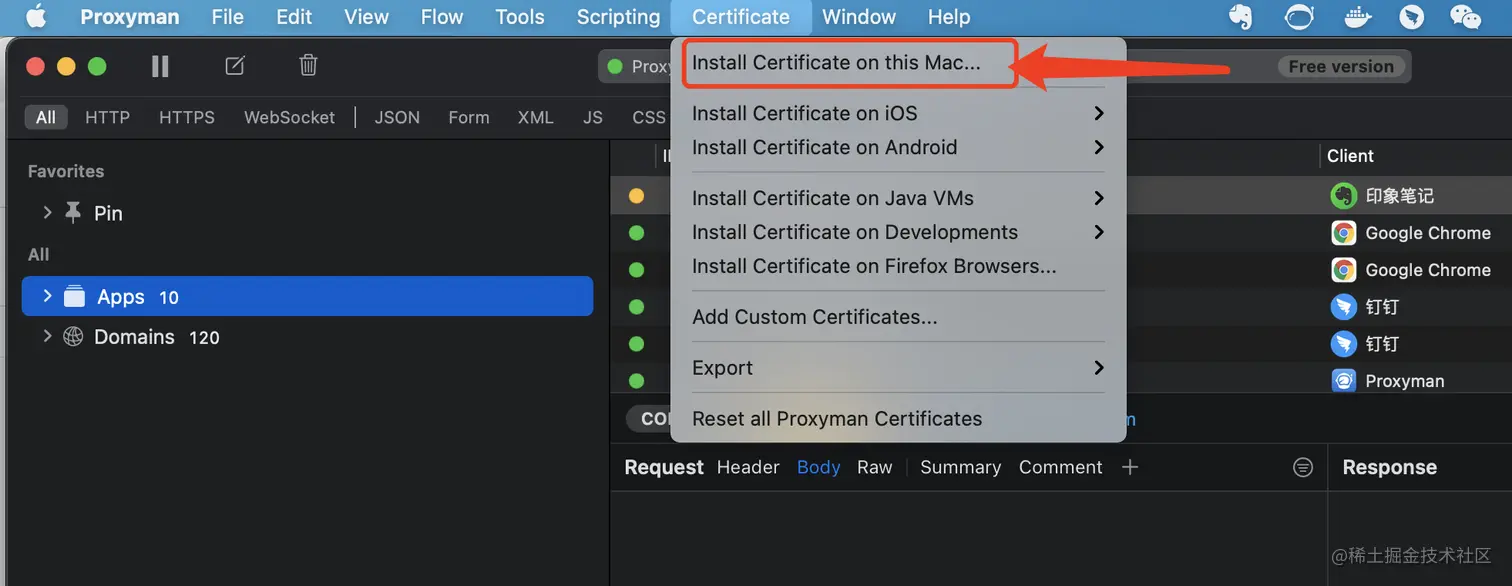Enable the WebSocket filter
The image size is (1512, 586).
pyautogui.click(x=289, y=117)
